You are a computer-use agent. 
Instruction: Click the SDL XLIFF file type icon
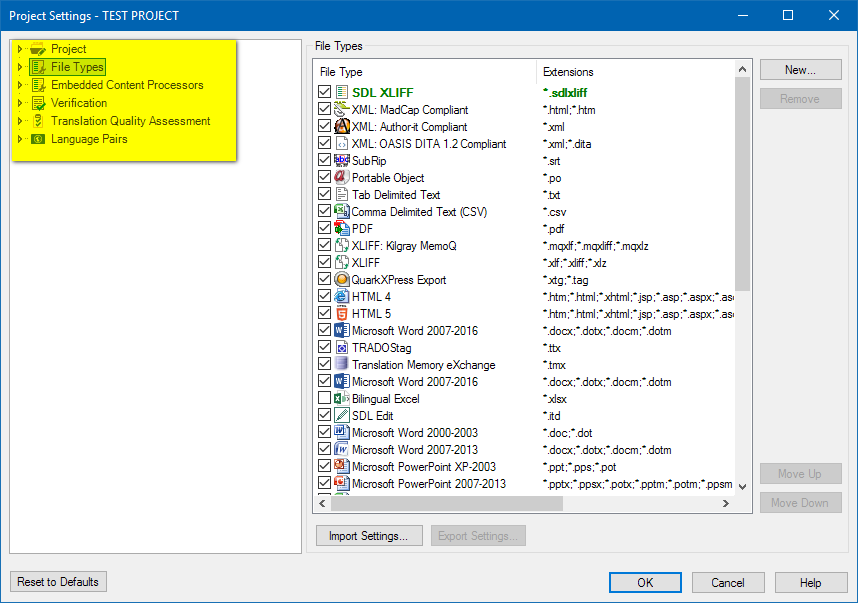(342, 92)
